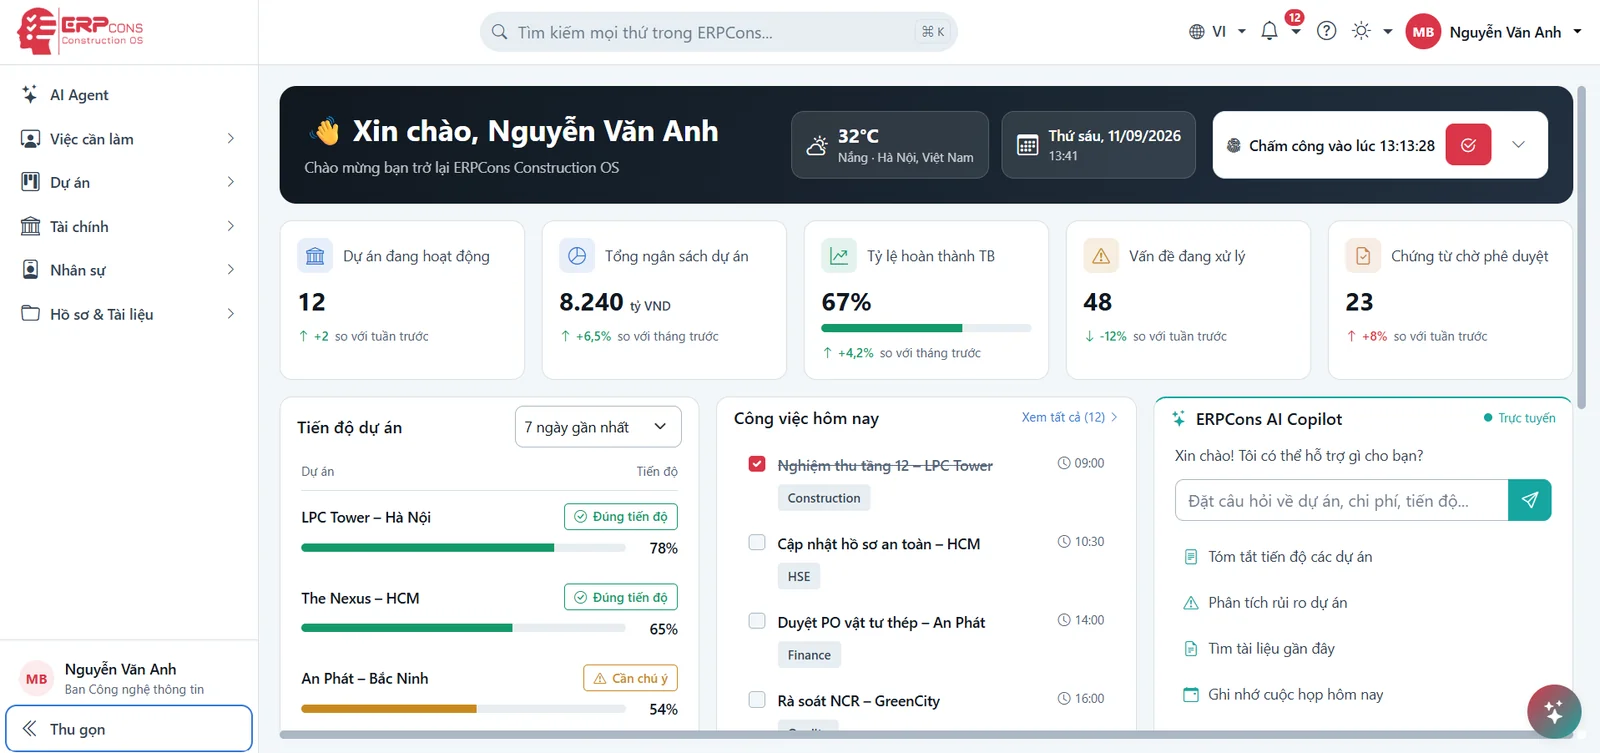Open the 7 ngày gần nhất dropdown
This screenshot has width=1600, height=753.
598,427
